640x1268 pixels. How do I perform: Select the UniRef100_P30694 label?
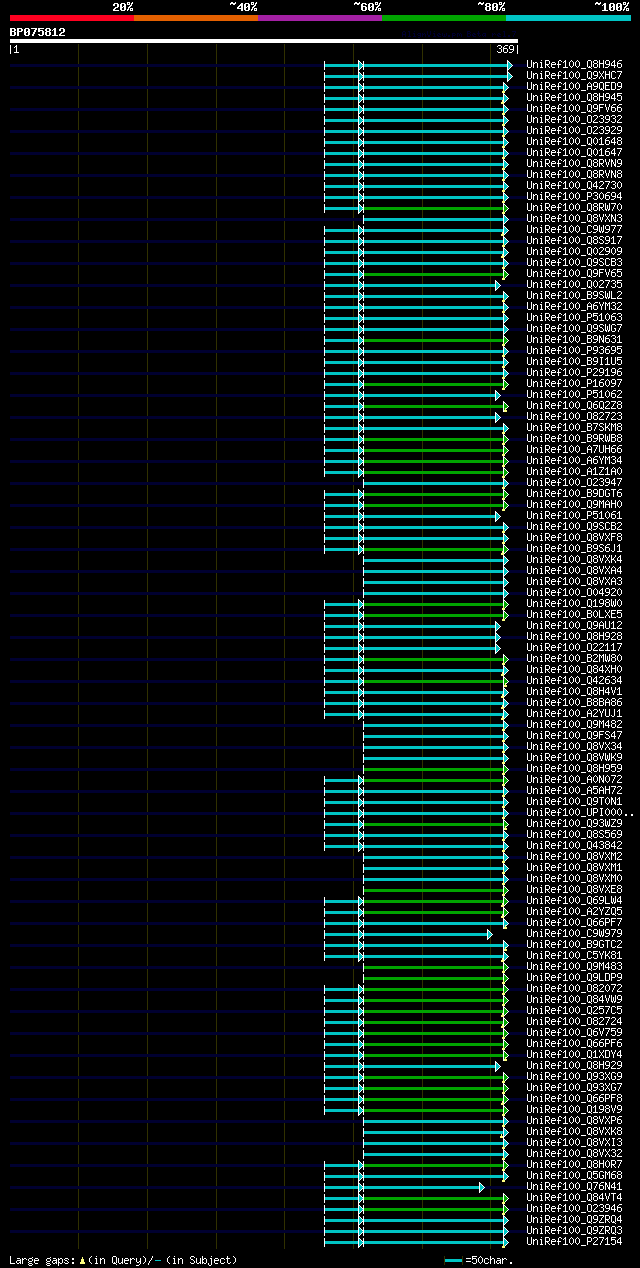(575, 196)
